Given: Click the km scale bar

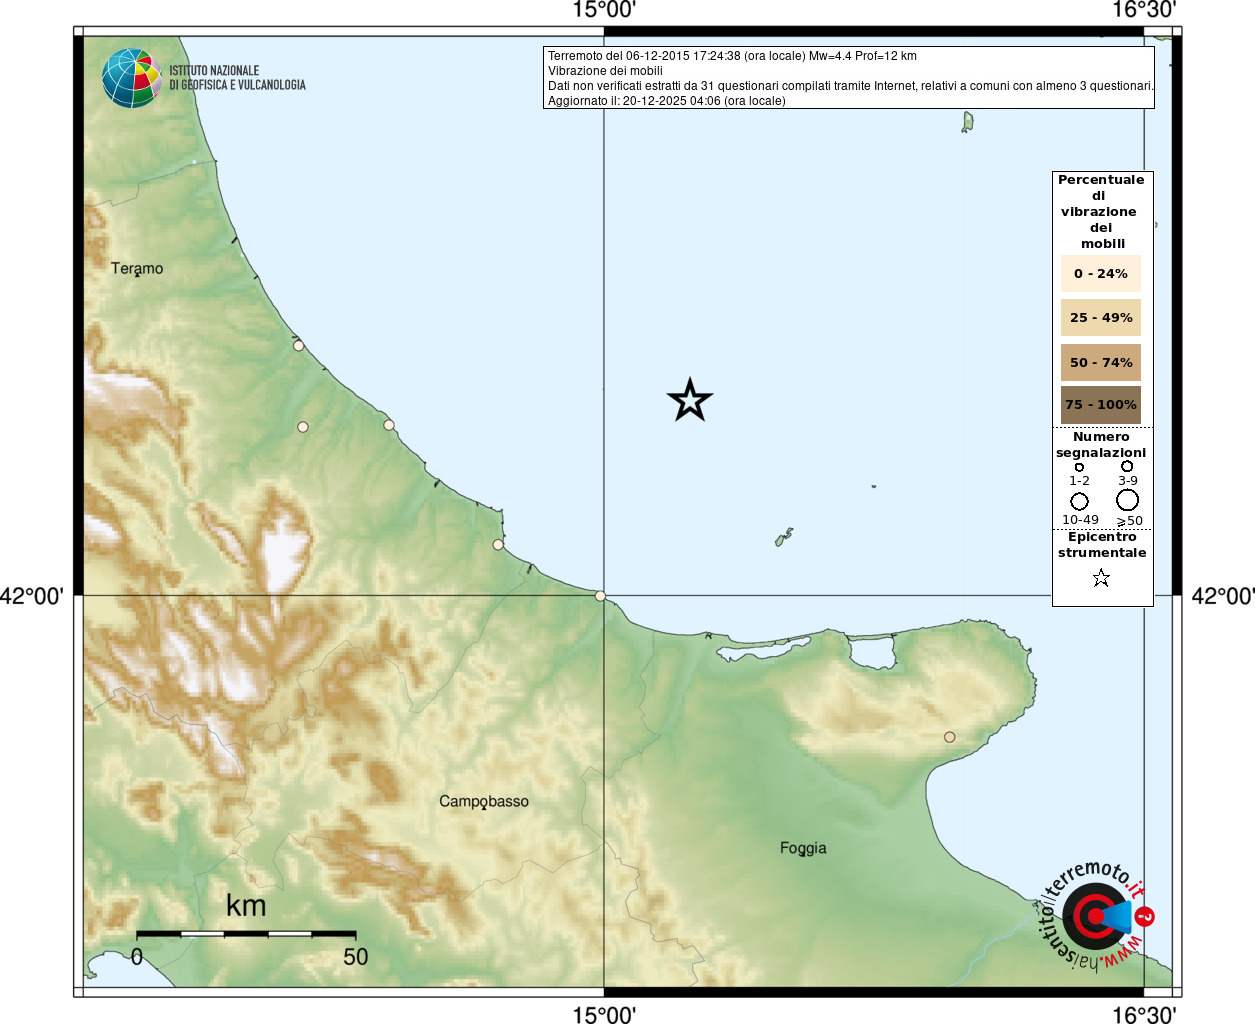Looking at the screenshot, I should (x=245, y=934).
